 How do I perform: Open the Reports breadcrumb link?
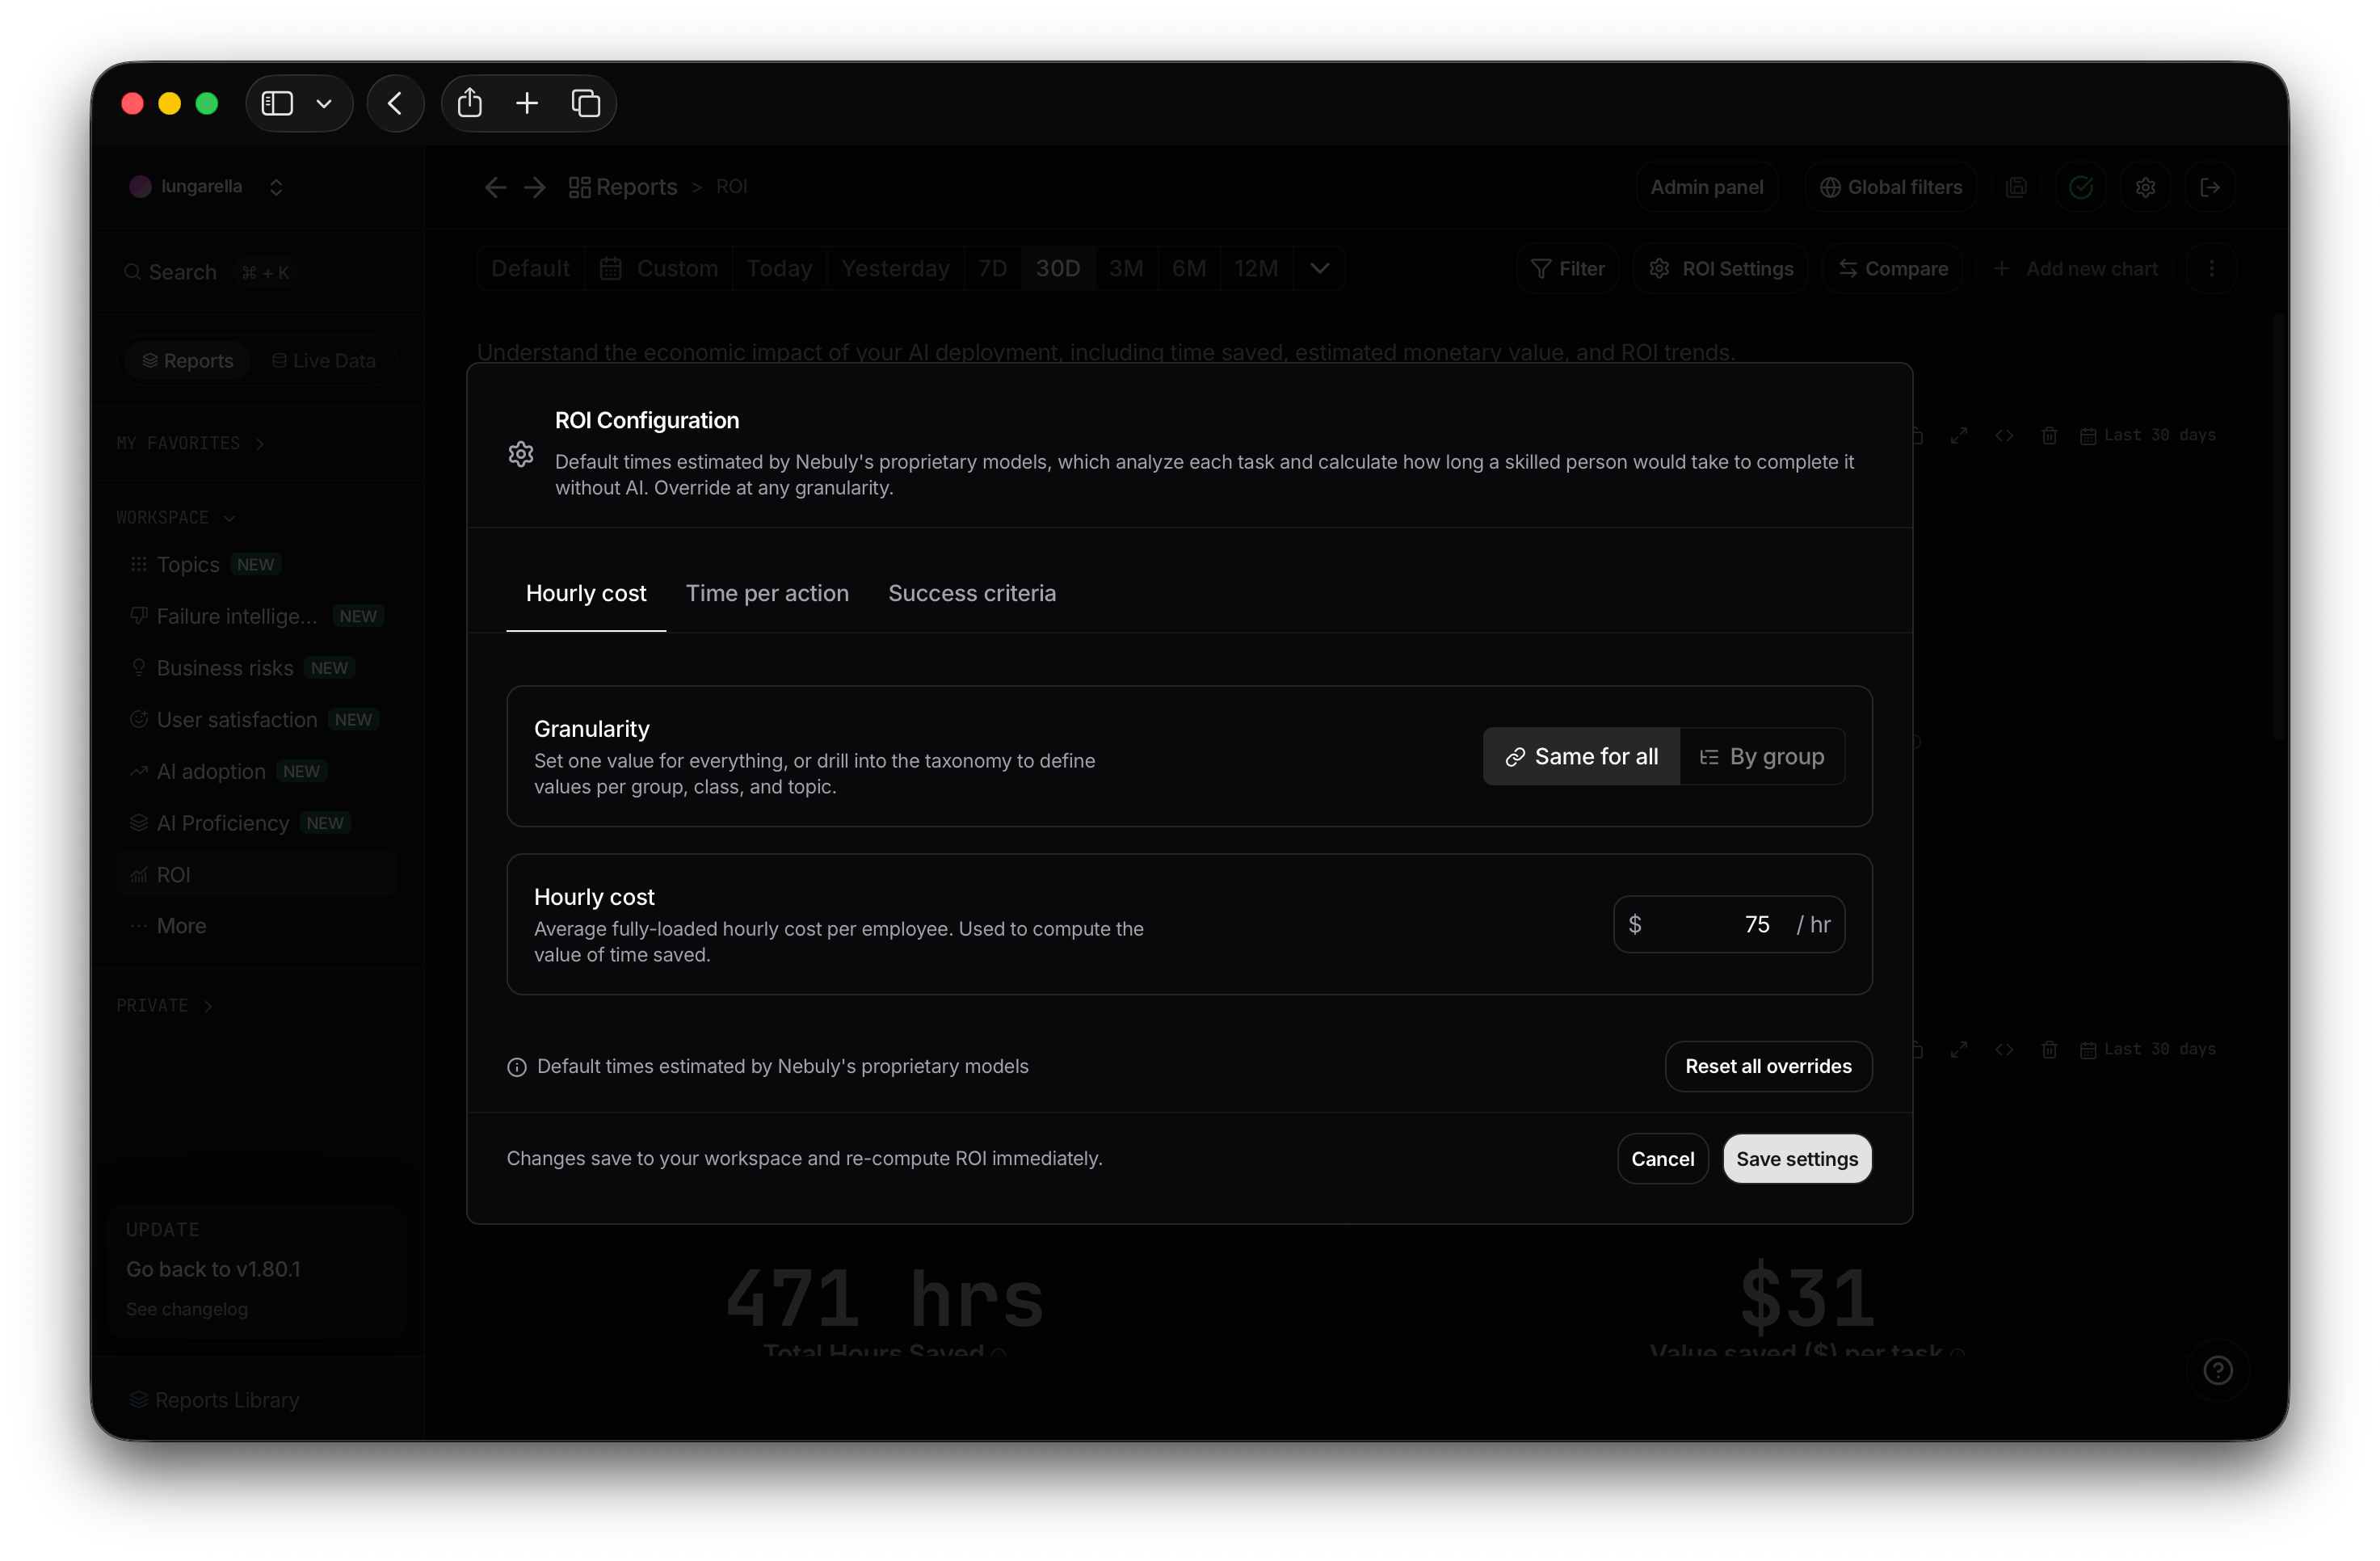(623, 187)
